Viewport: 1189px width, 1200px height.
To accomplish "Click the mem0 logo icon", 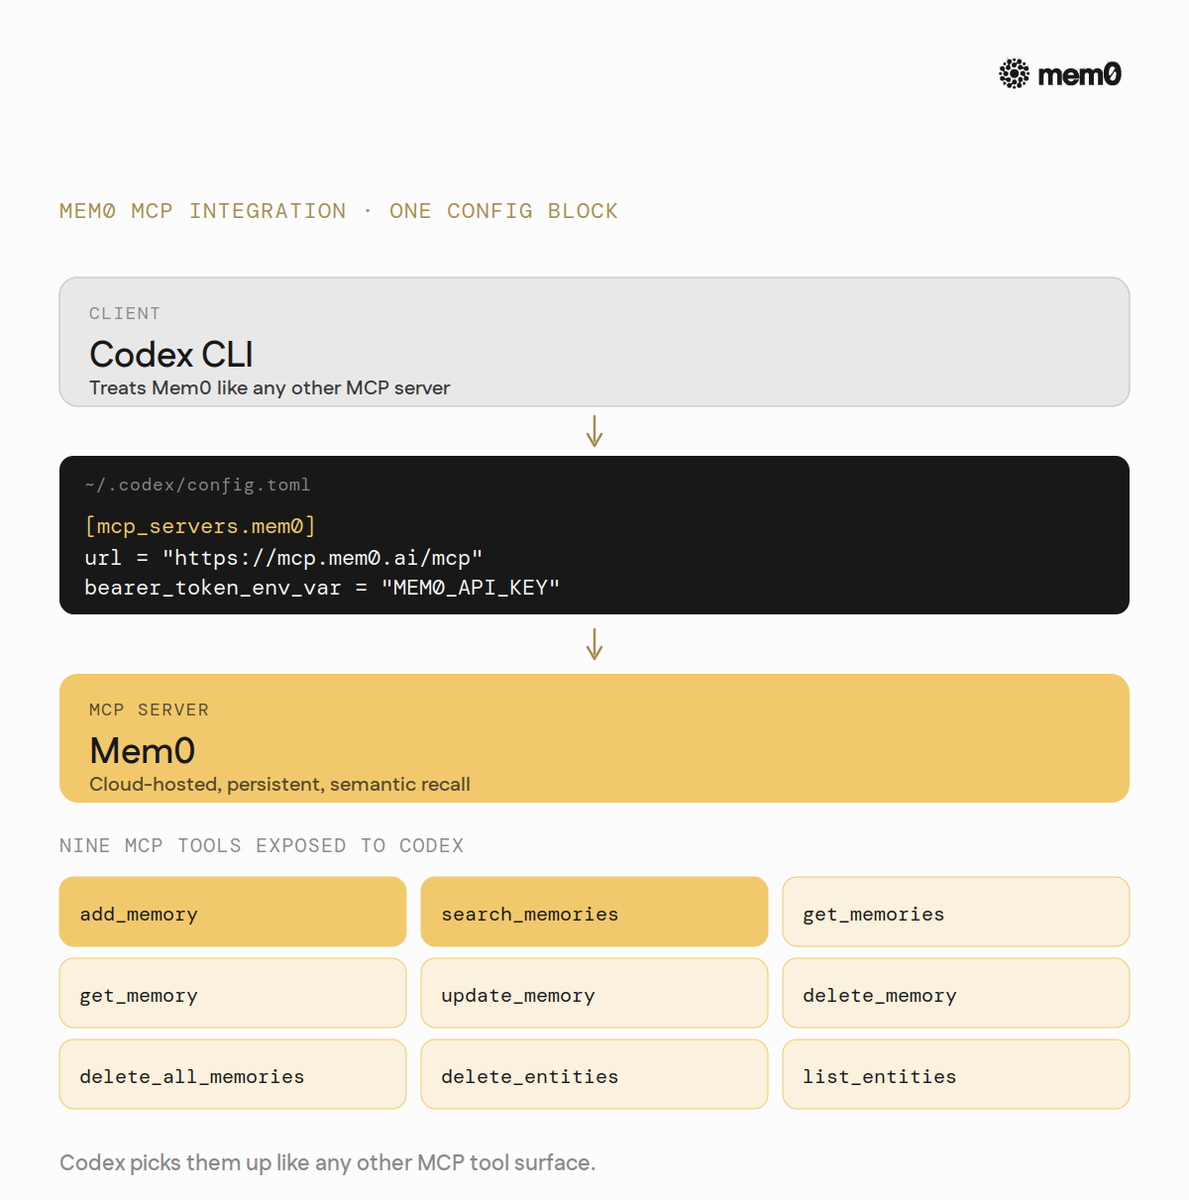I will pyautogui.click(x=1014, y=74).
